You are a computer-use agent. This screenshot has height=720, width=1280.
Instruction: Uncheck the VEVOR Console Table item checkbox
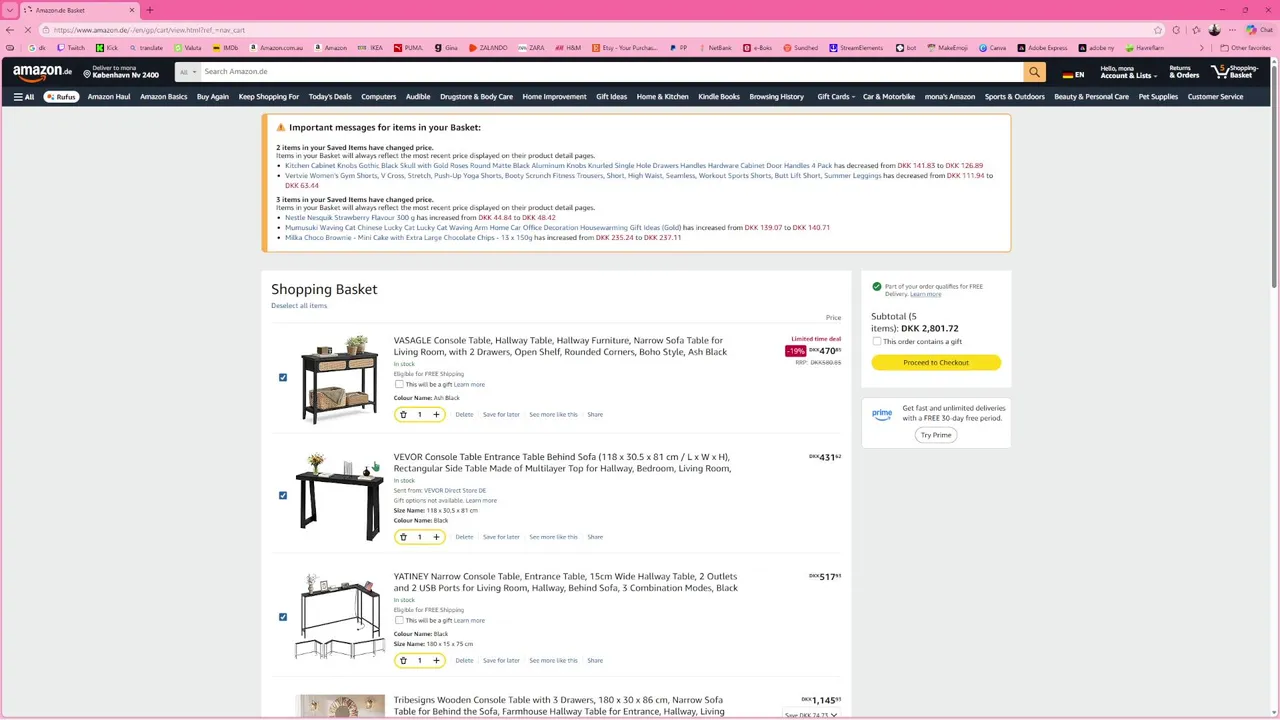[x=283, y=496]
